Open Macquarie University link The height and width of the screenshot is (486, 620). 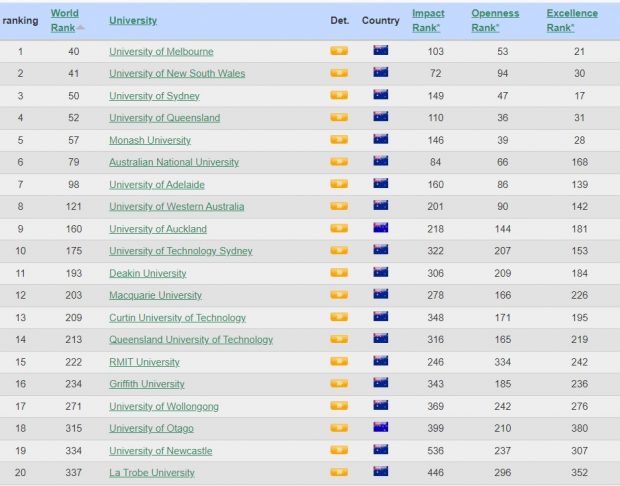pos(155,295)
